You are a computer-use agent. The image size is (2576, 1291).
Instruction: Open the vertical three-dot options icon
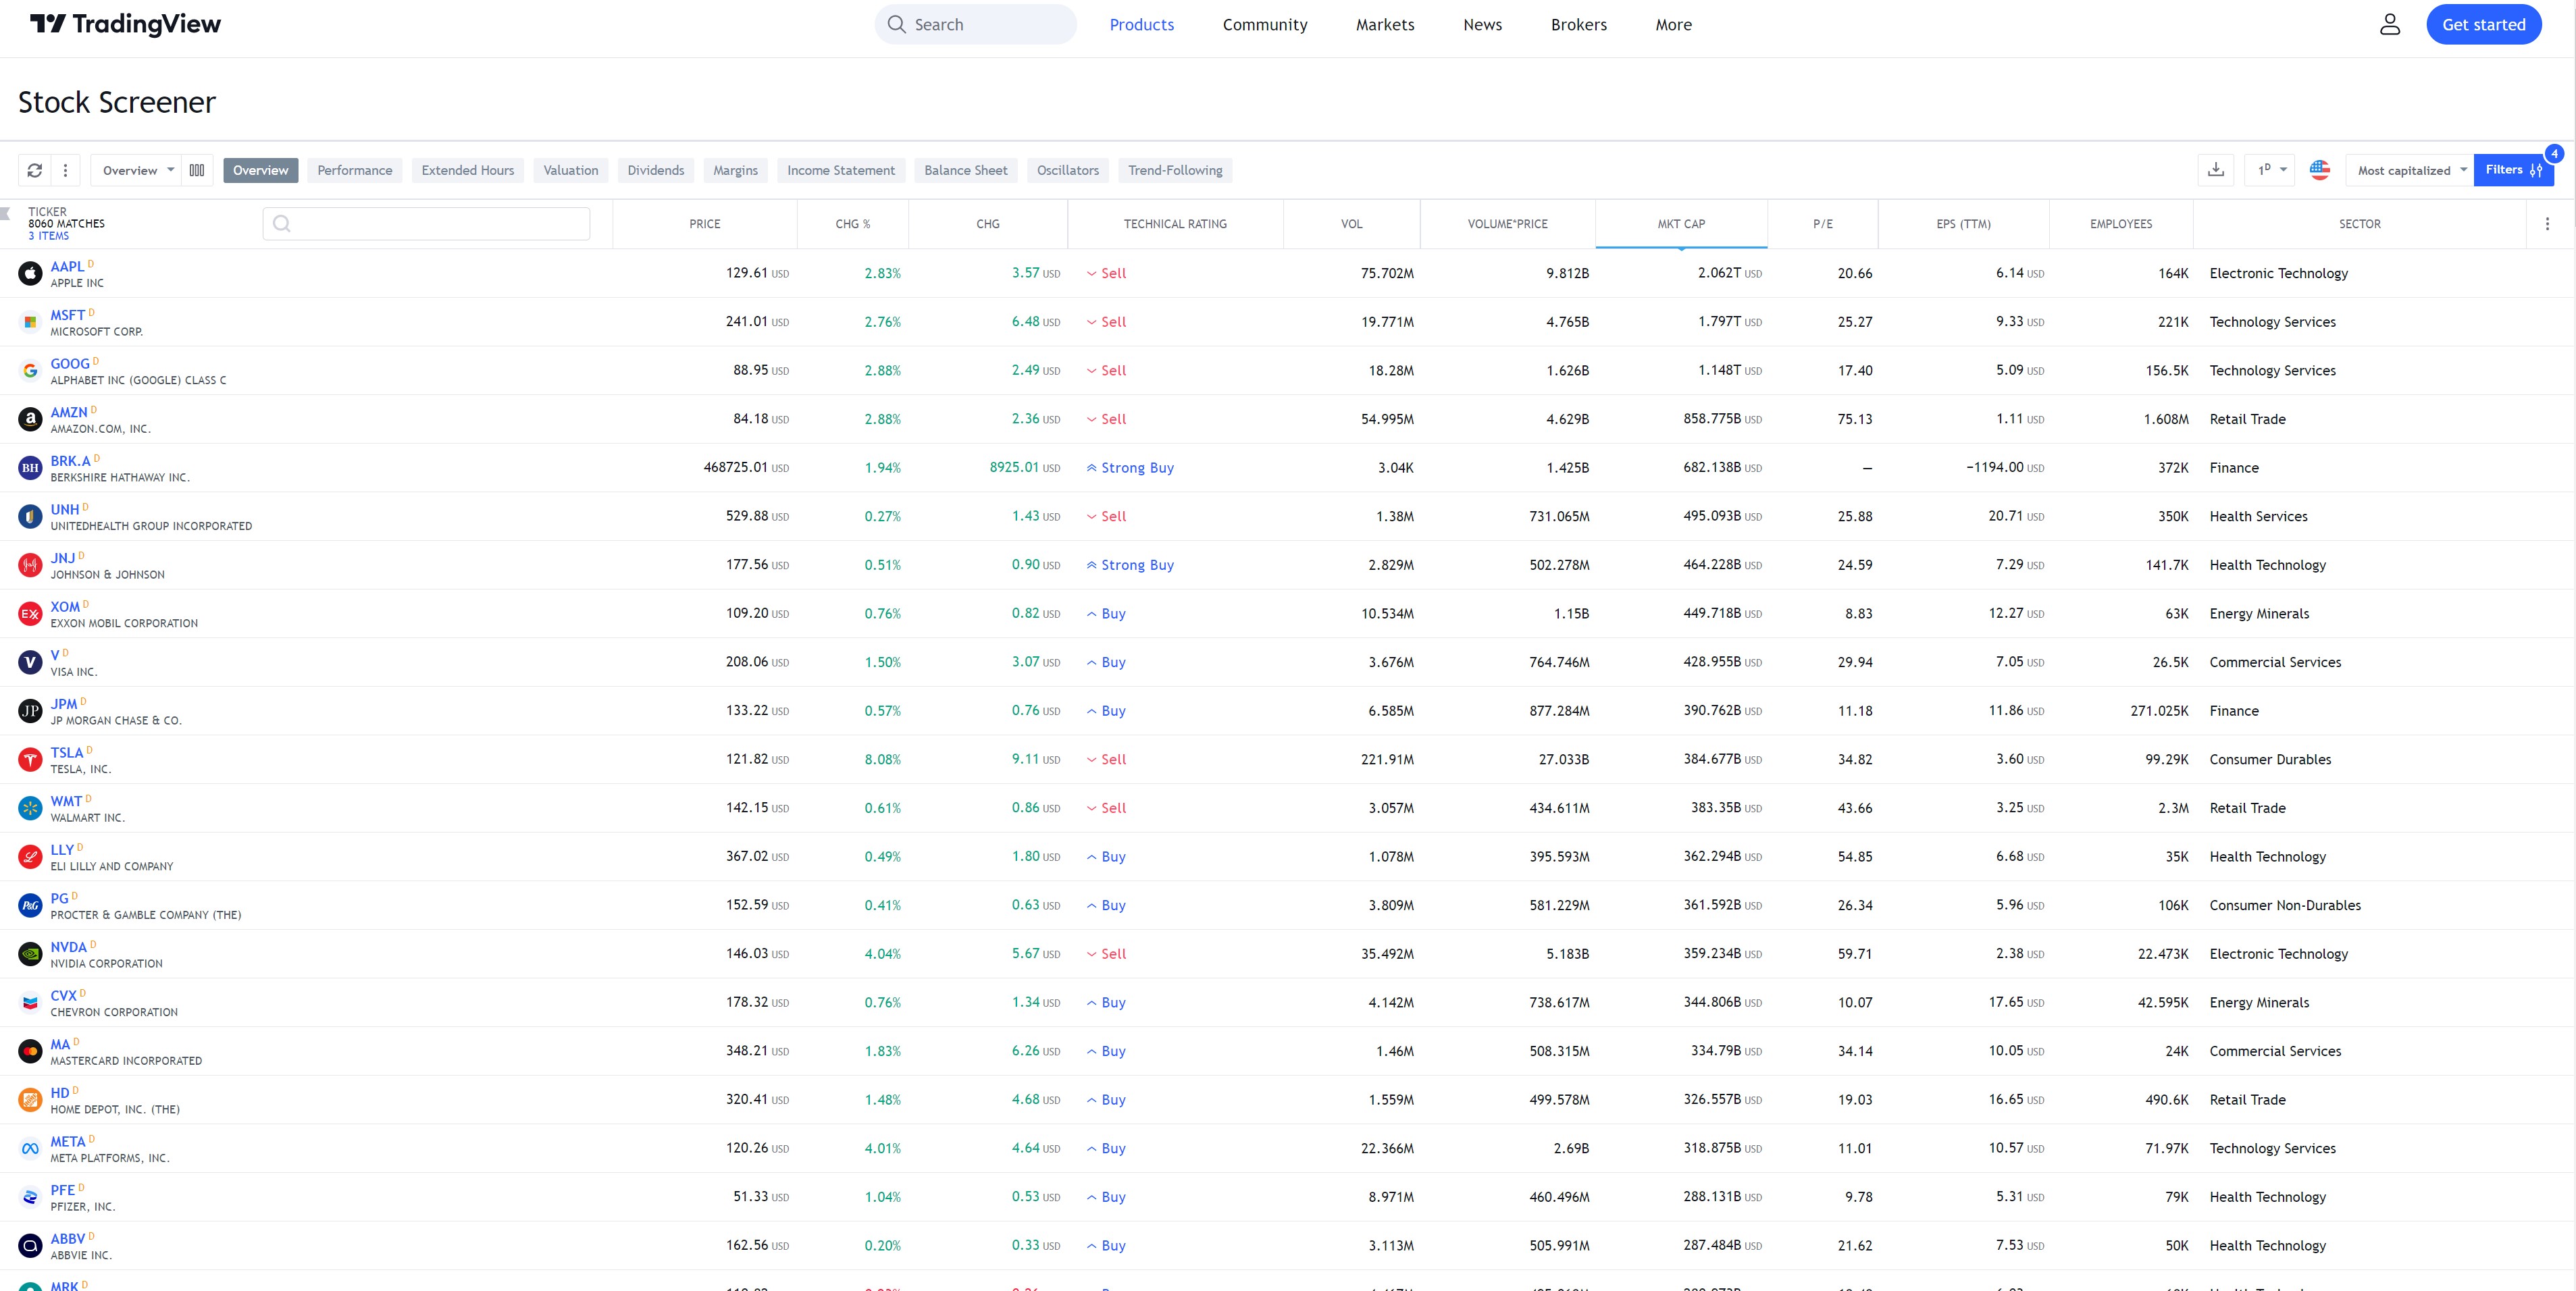pyautogui.click(x=65, y=170)
